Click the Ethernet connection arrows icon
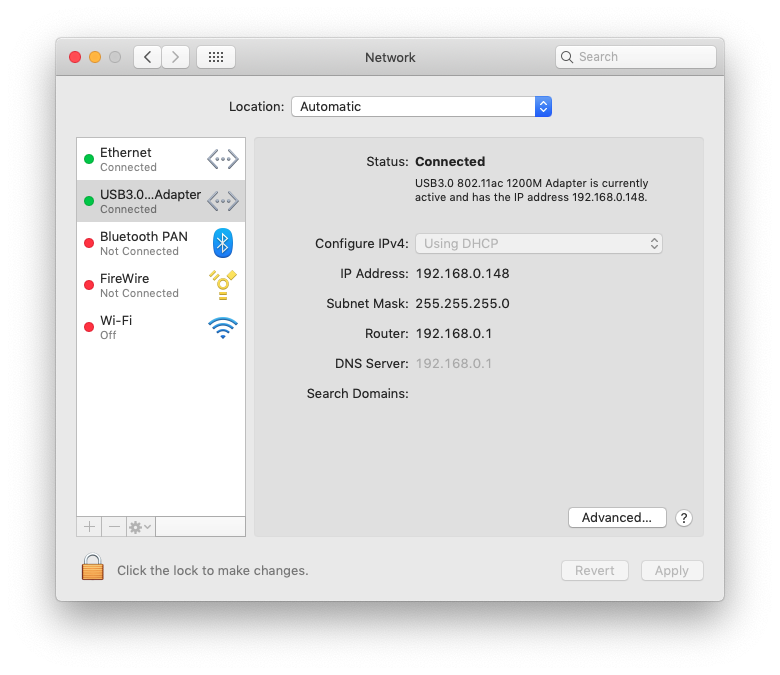780x675 pixels. (223, 159)
